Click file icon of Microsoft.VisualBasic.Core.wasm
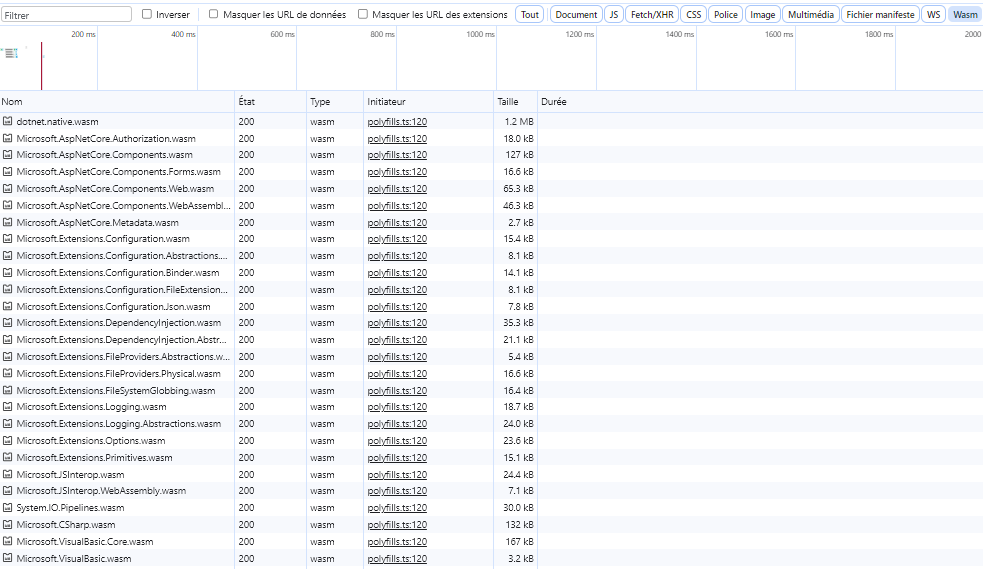This screenshot has height=569, width=983. tap(8, 541)
